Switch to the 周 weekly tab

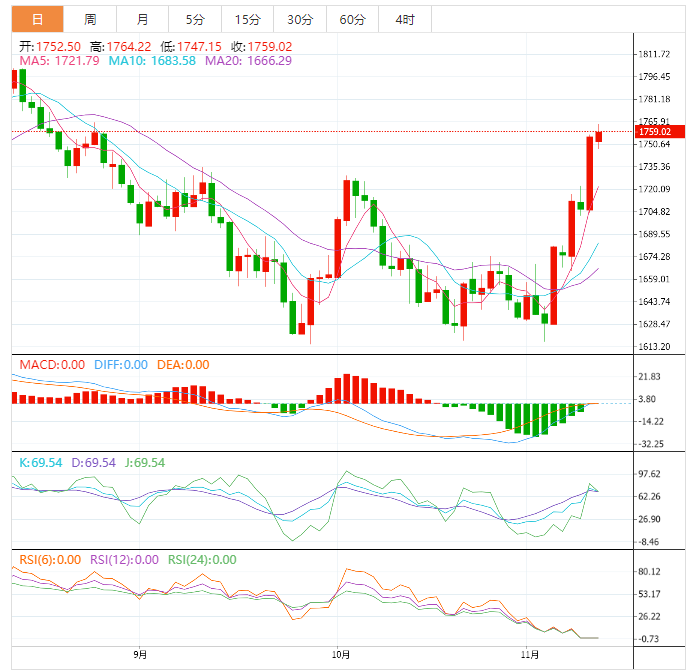tap(90, 19)
